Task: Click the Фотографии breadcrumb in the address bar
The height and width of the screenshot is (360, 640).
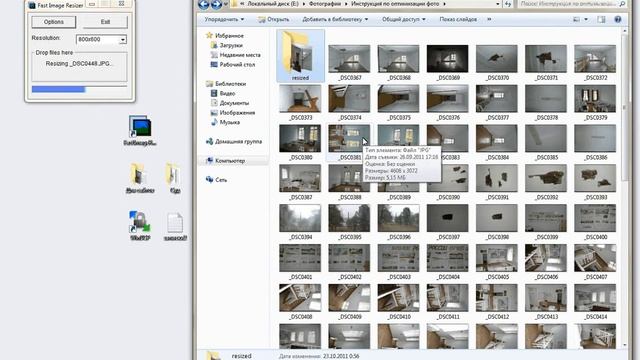Action: (324, 4)
